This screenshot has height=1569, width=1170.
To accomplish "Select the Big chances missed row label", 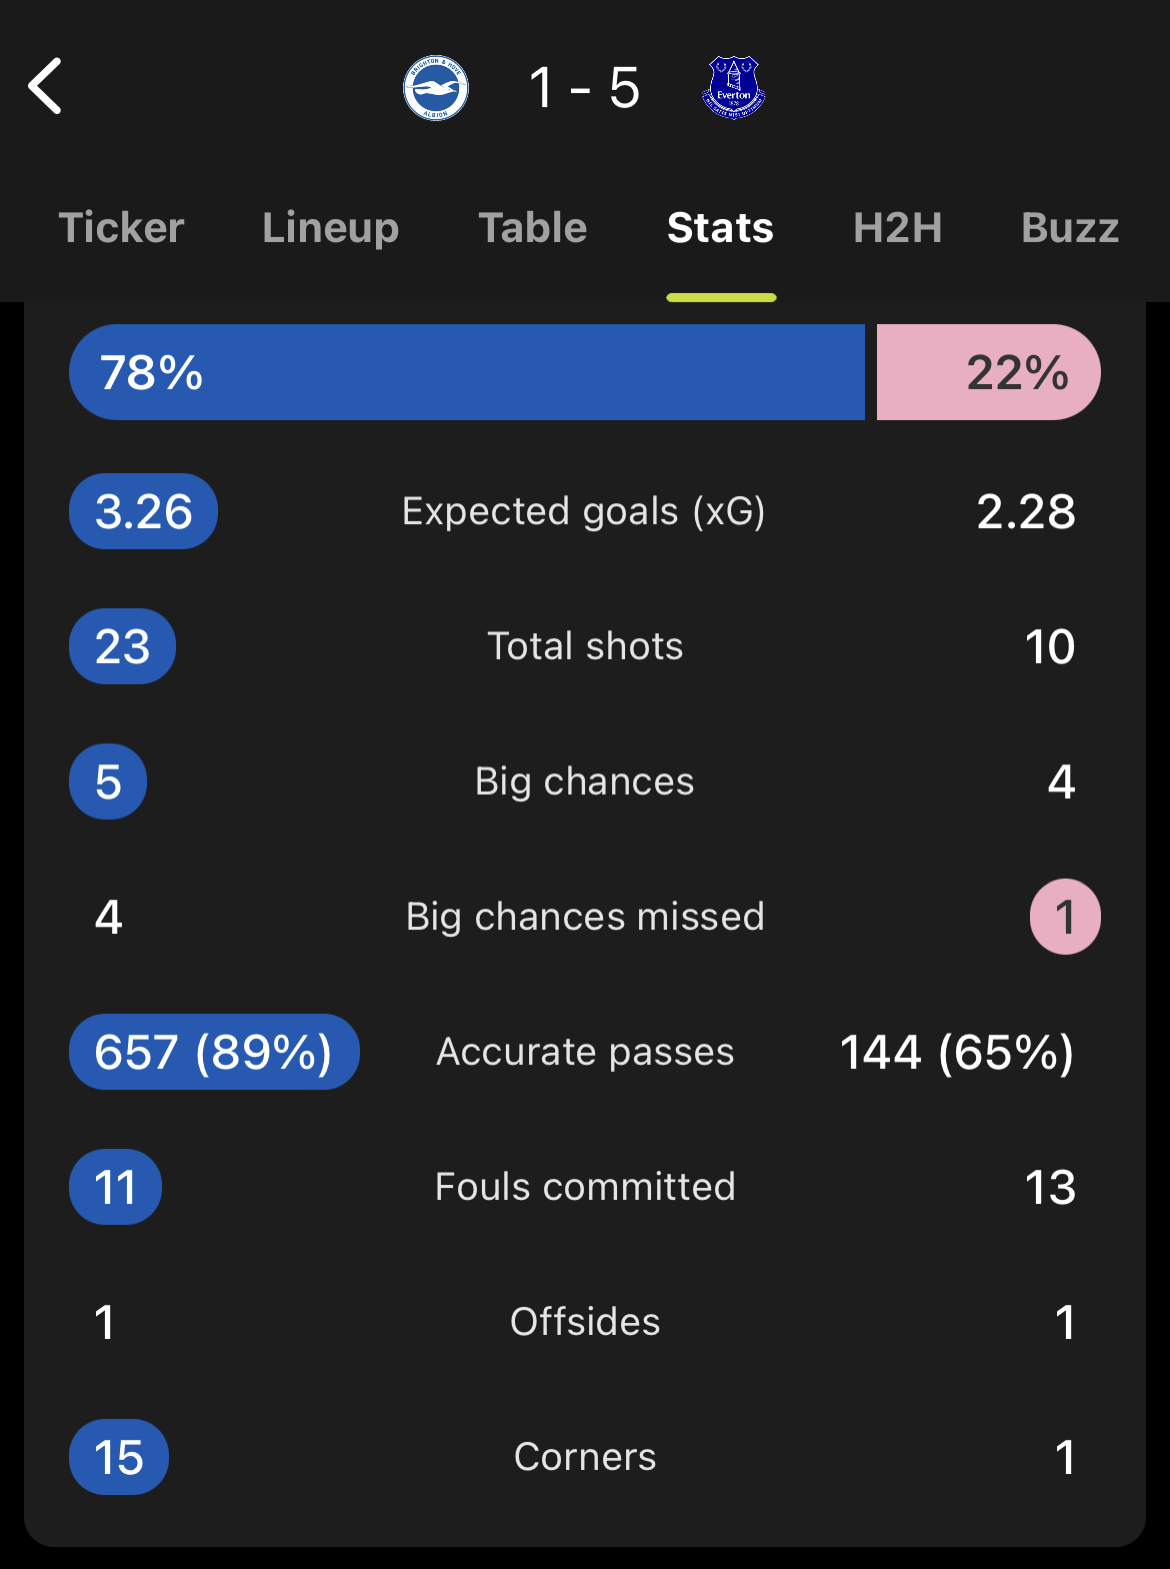I will point(585,917).
